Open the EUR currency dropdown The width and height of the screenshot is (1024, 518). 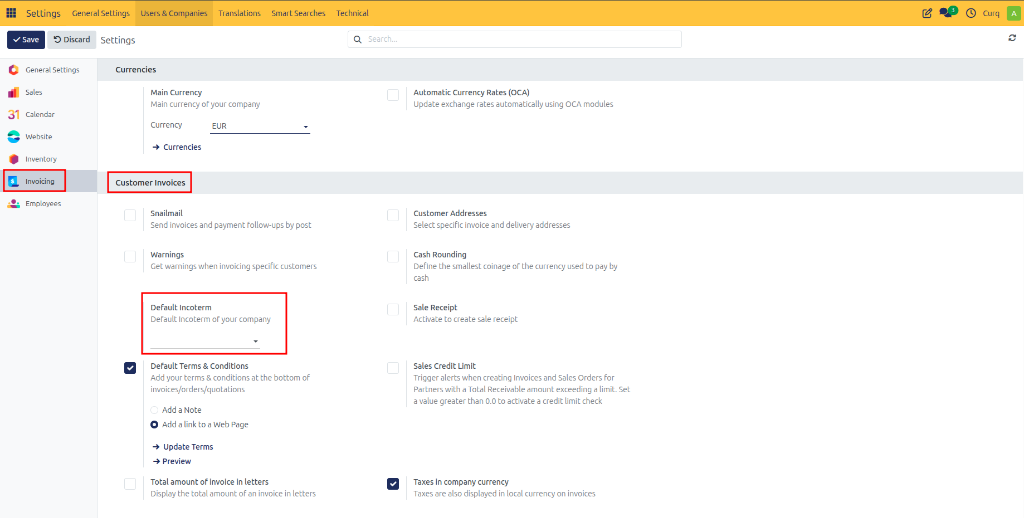click(x=260, y=126)
